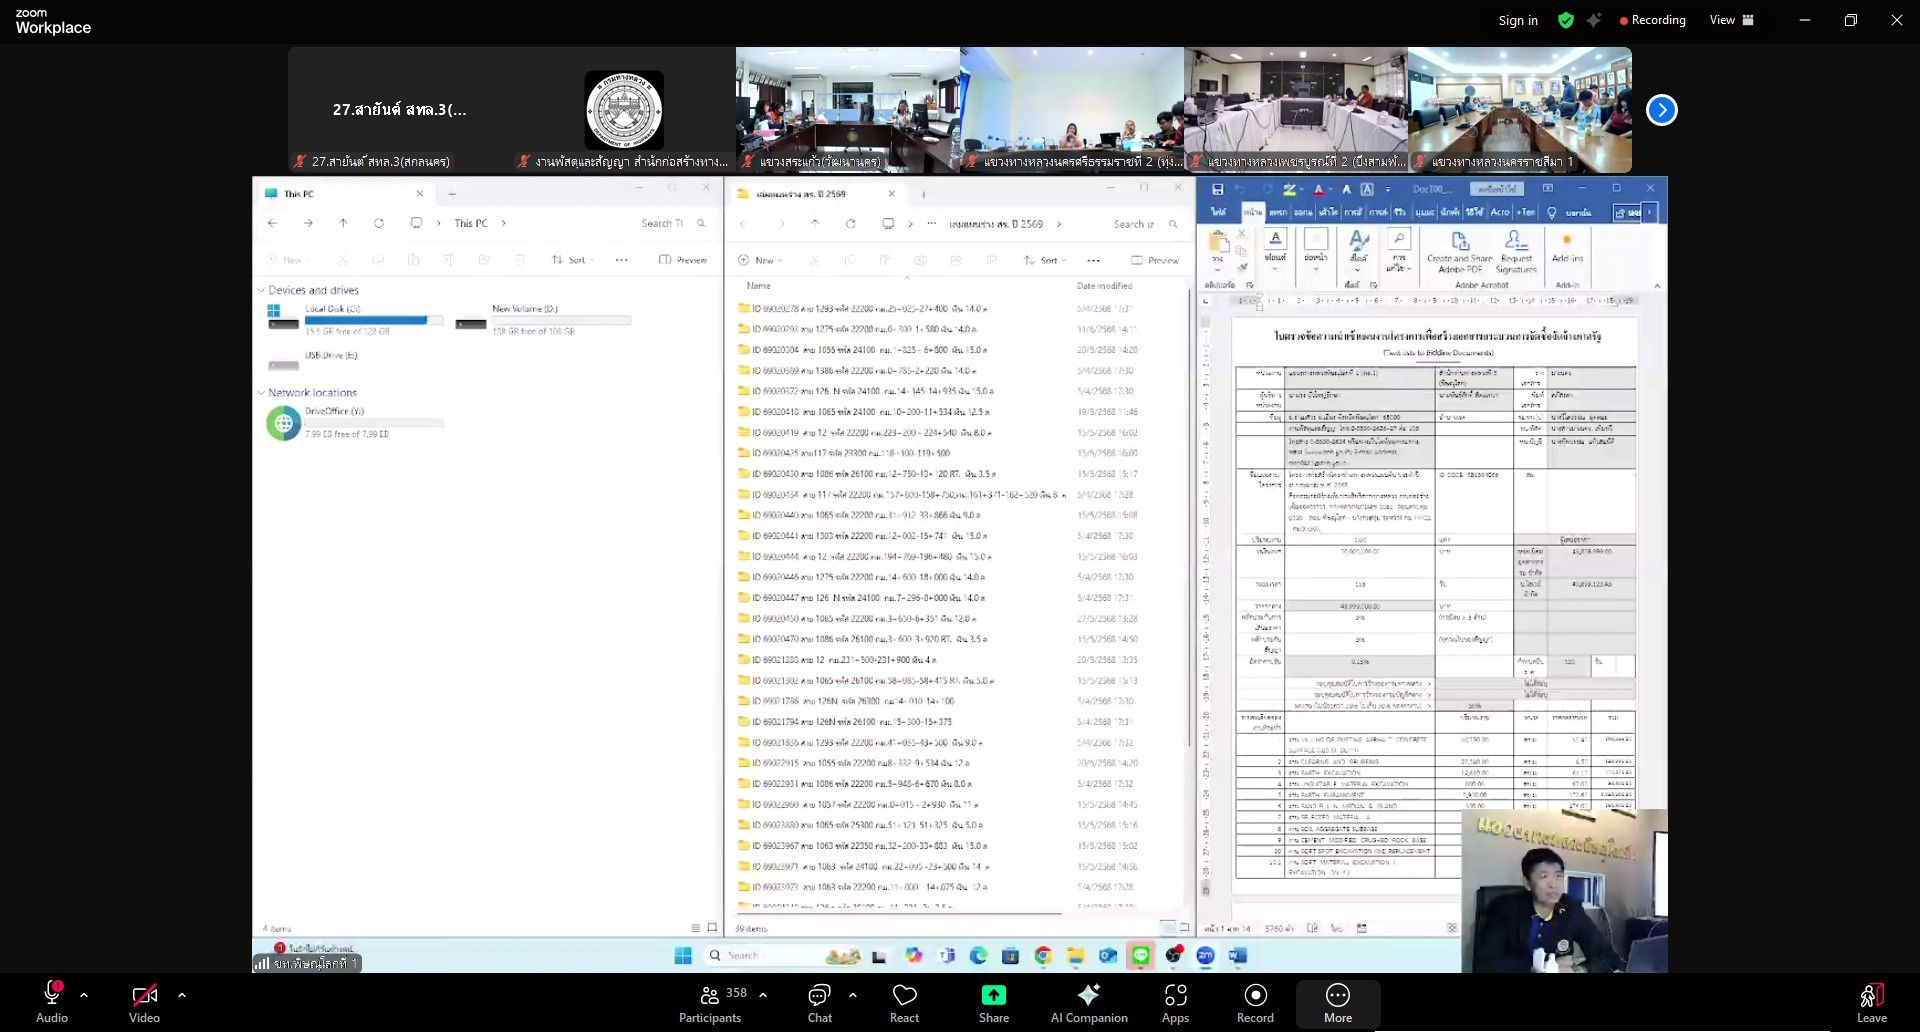Open AI Companion sparkle icon
Image resolution: width=1920 pixels, height=1032 pixels.
(x=1088, y=996)
